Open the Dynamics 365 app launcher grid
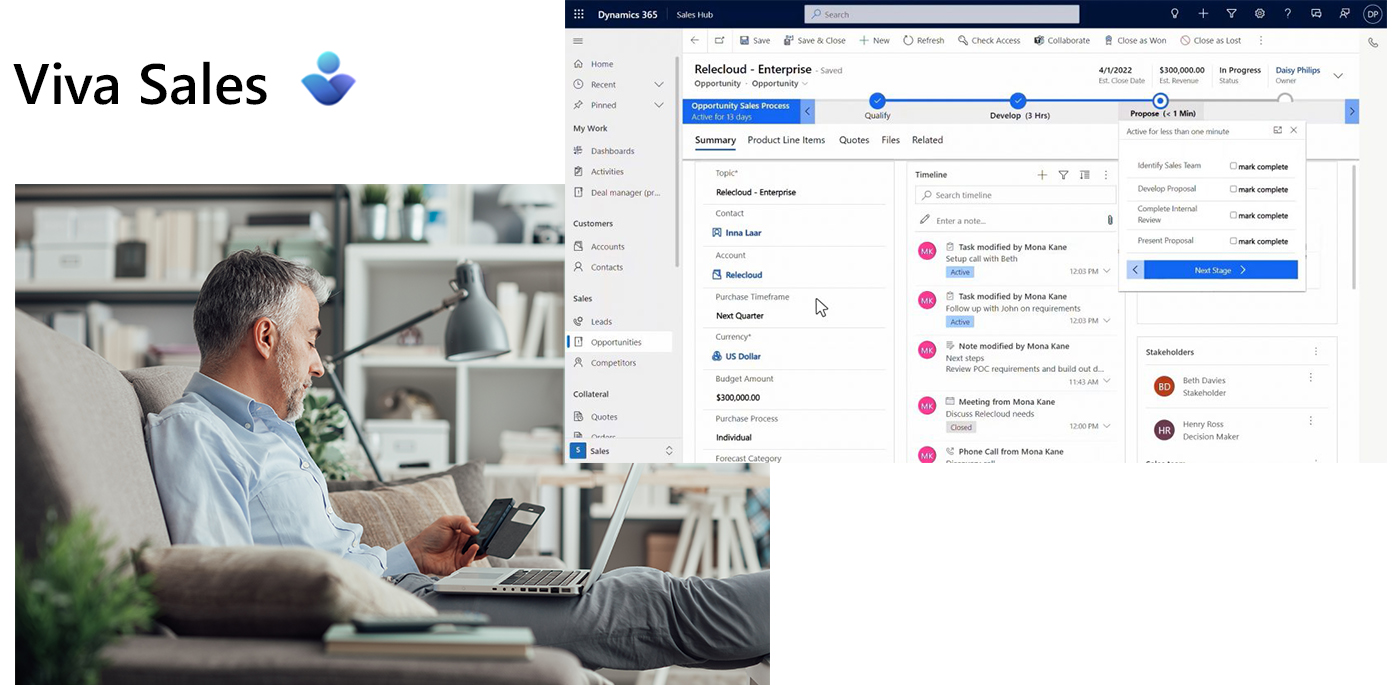The width and height of the screenshot is (1400, 685). tap(579, 14)
